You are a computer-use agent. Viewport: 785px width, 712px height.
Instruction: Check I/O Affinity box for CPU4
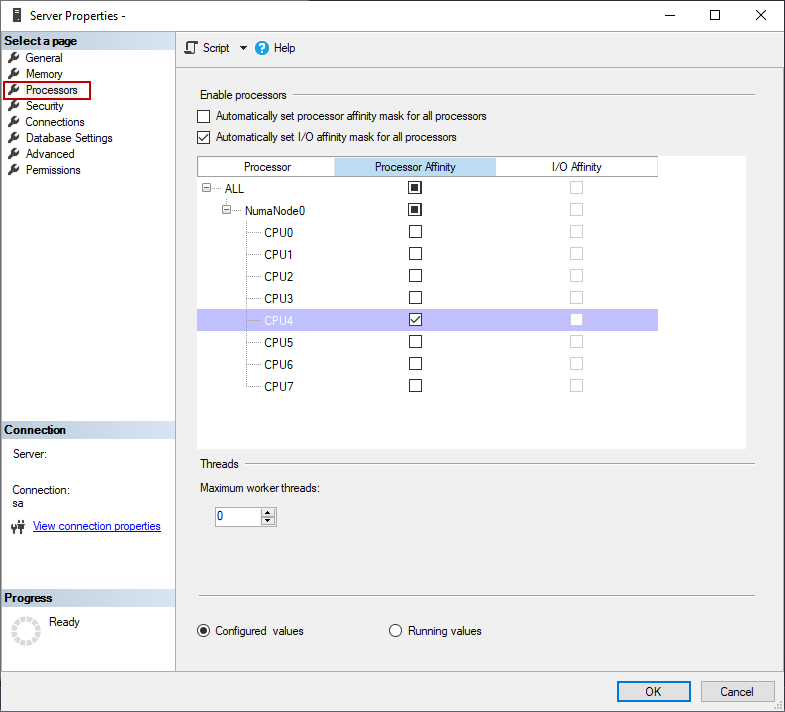tap(576, 320)
